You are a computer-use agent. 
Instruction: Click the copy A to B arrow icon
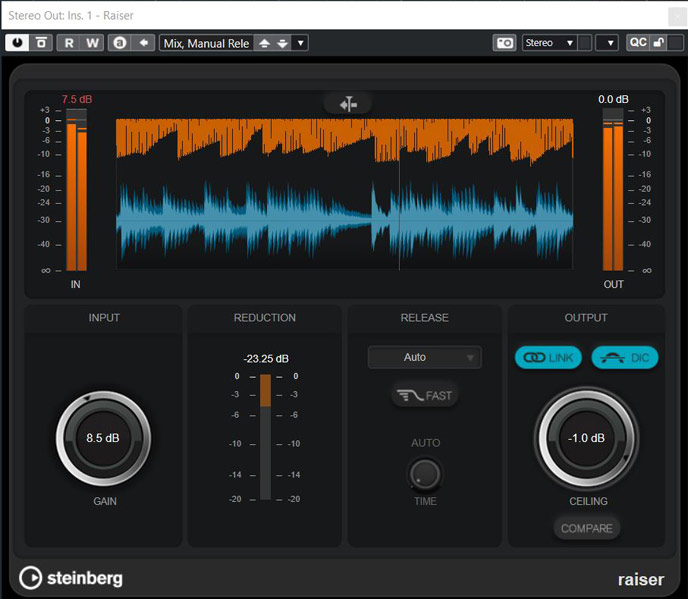[x=144, y=43]
